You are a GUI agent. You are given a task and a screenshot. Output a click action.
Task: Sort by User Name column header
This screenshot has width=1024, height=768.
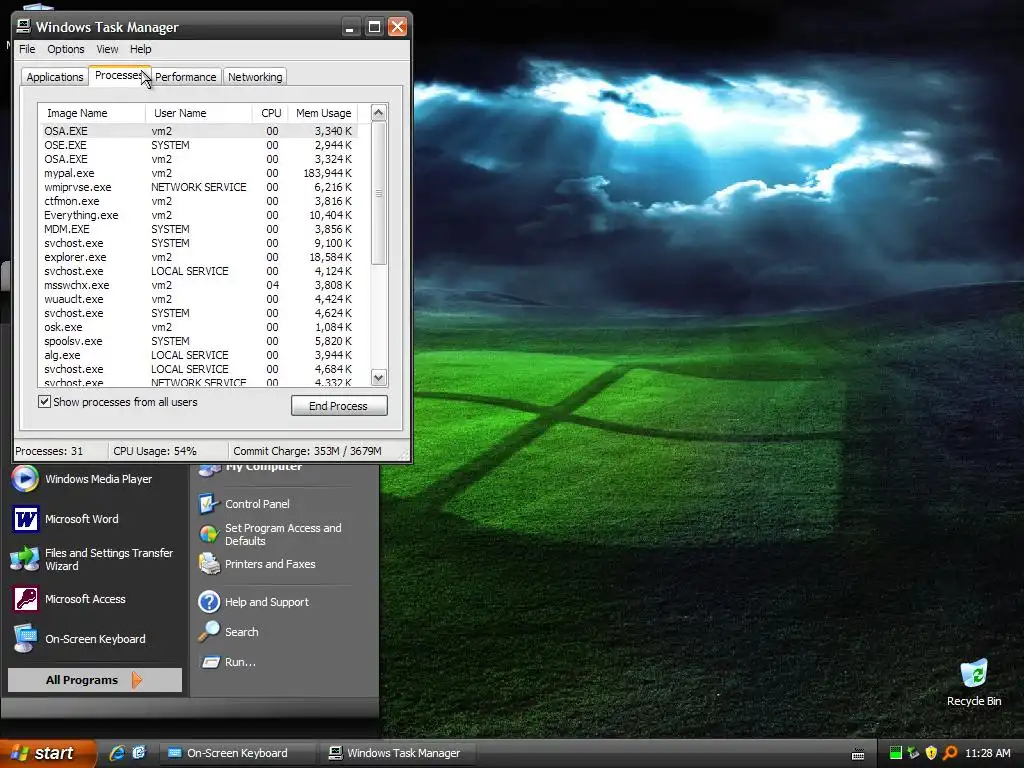[x=199, y=113]
